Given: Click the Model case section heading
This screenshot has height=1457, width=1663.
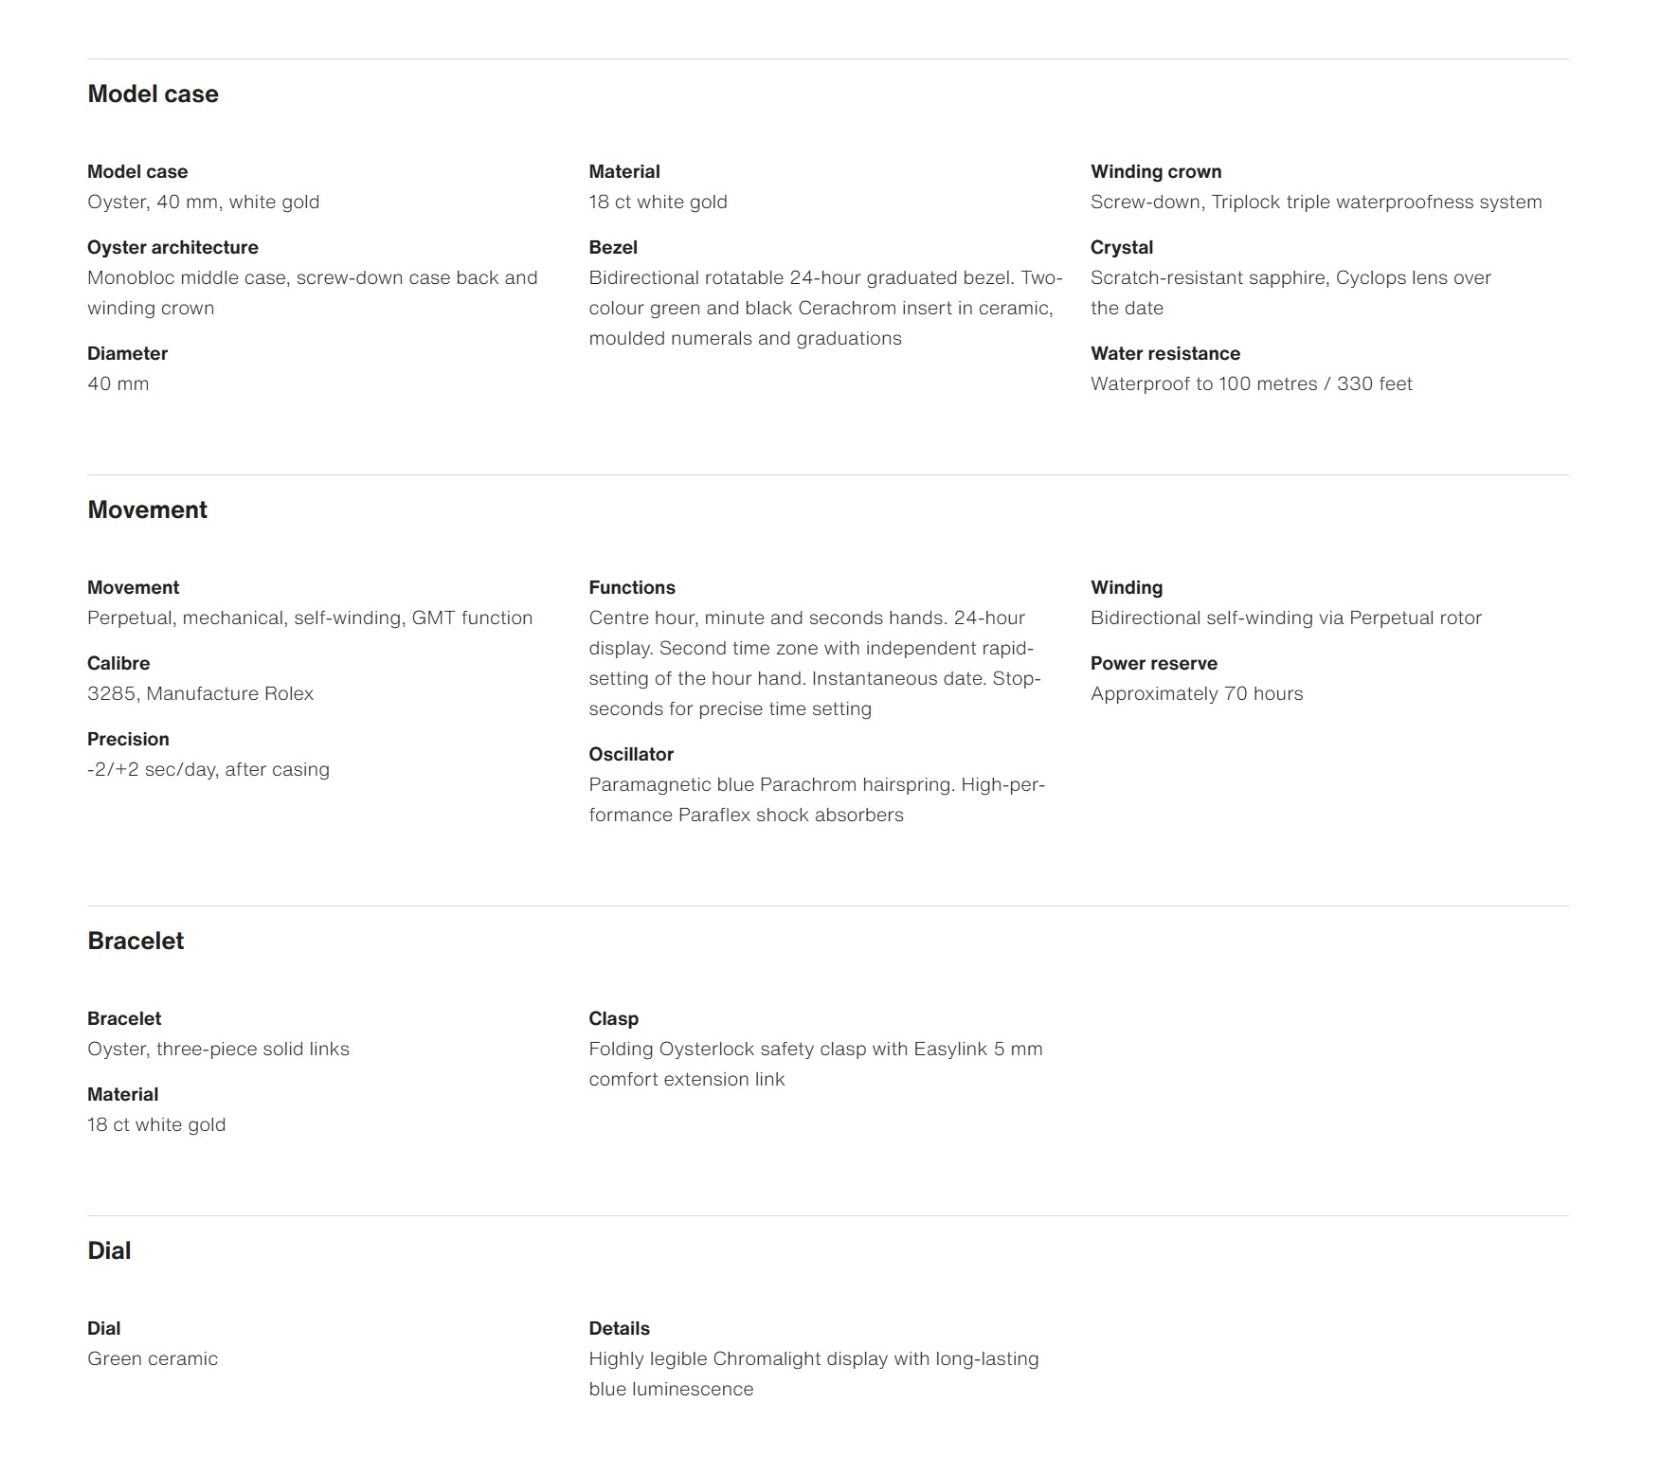Looking at the screenshot, I should coord(152,94).
